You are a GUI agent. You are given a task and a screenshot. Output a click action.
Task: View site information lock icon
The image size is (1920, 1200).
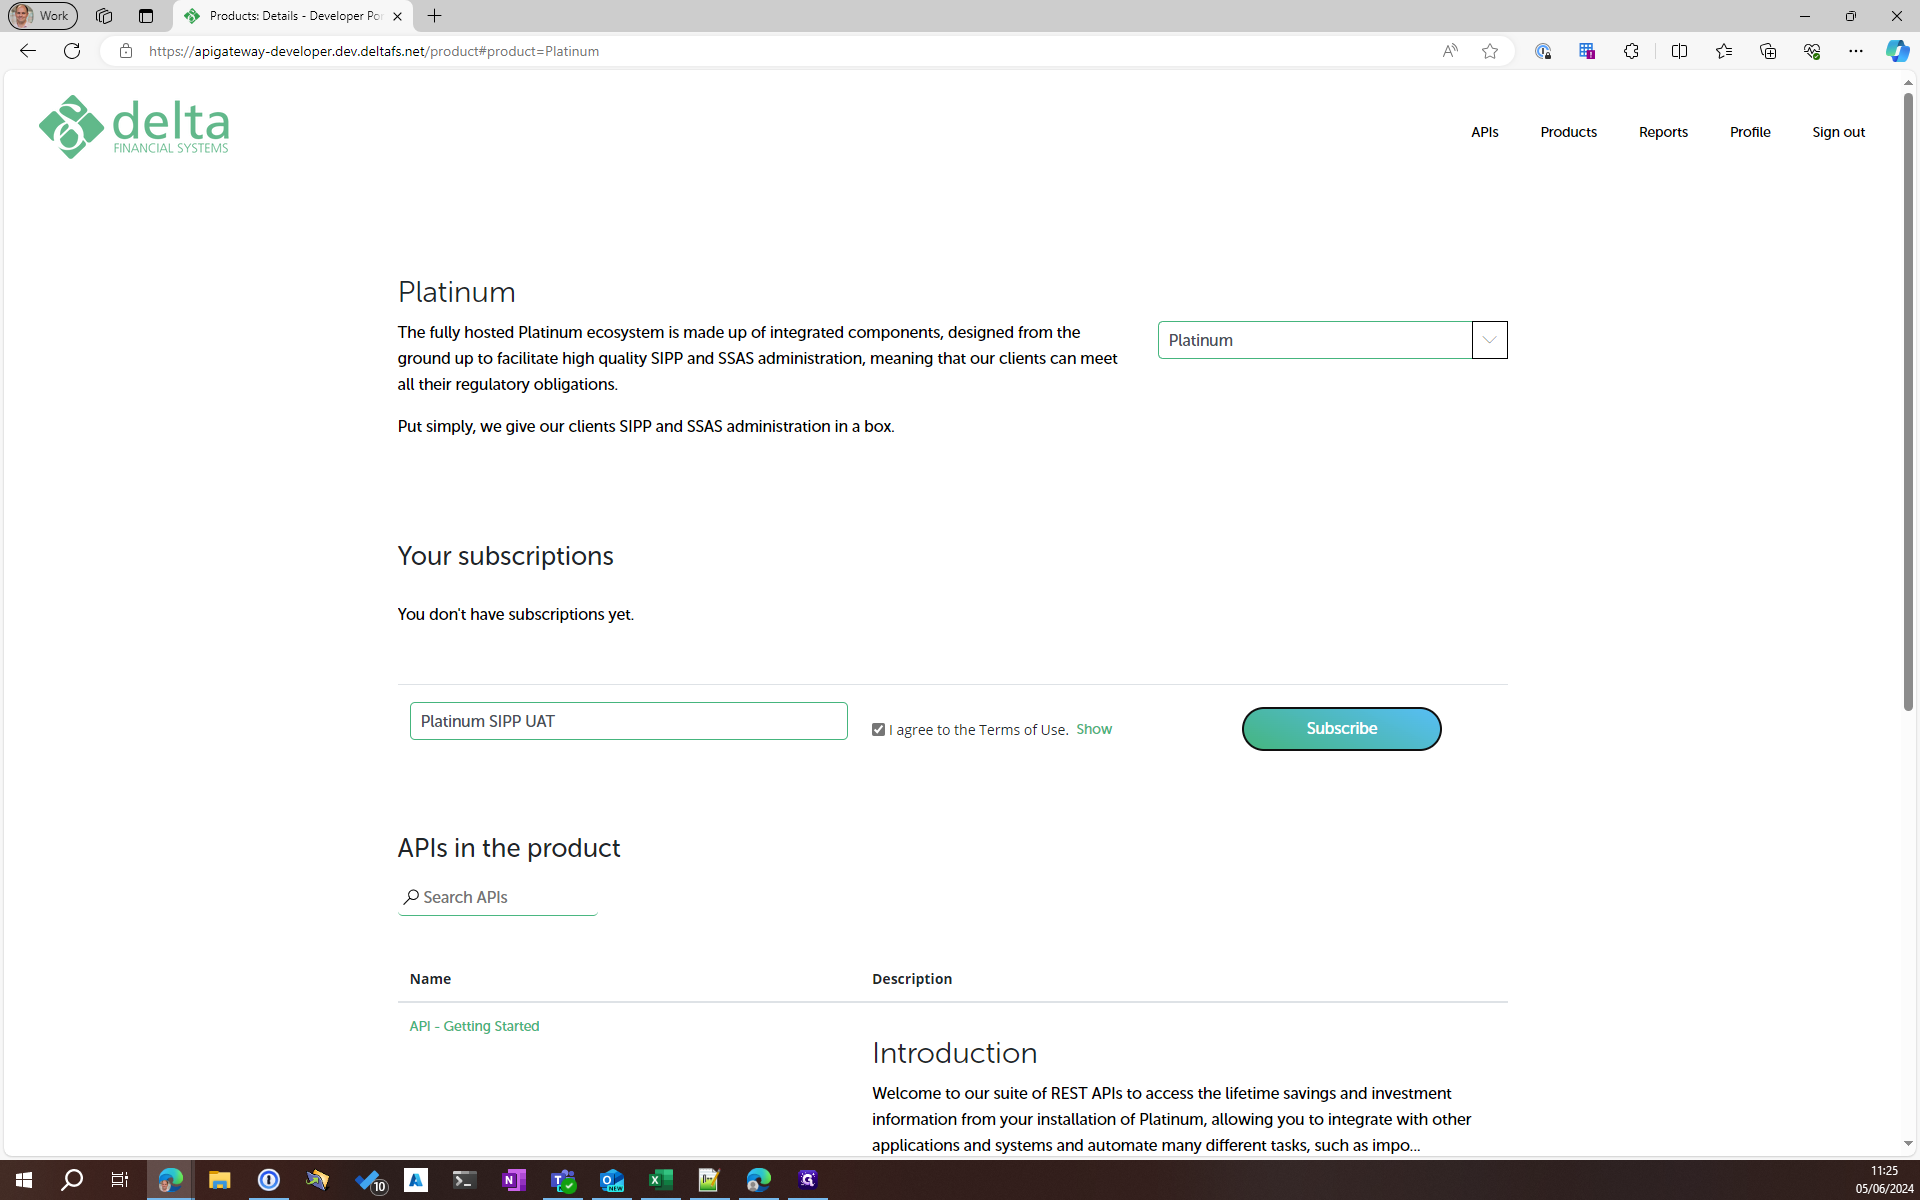click(126, 51)
